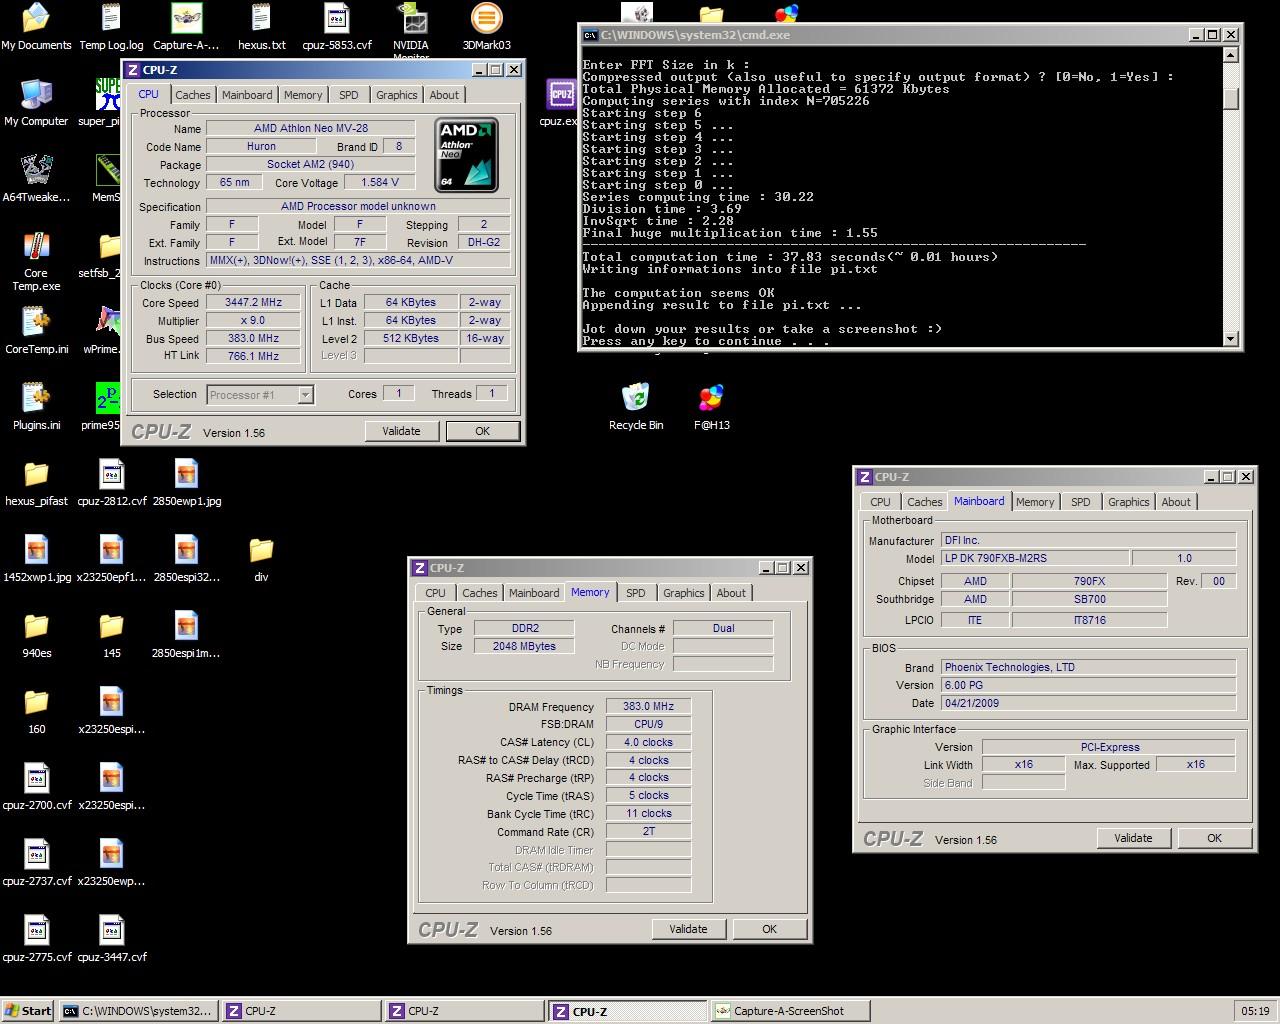Click OK in Memory window
Screen dimensions: 1280x1024
(770, 929)
